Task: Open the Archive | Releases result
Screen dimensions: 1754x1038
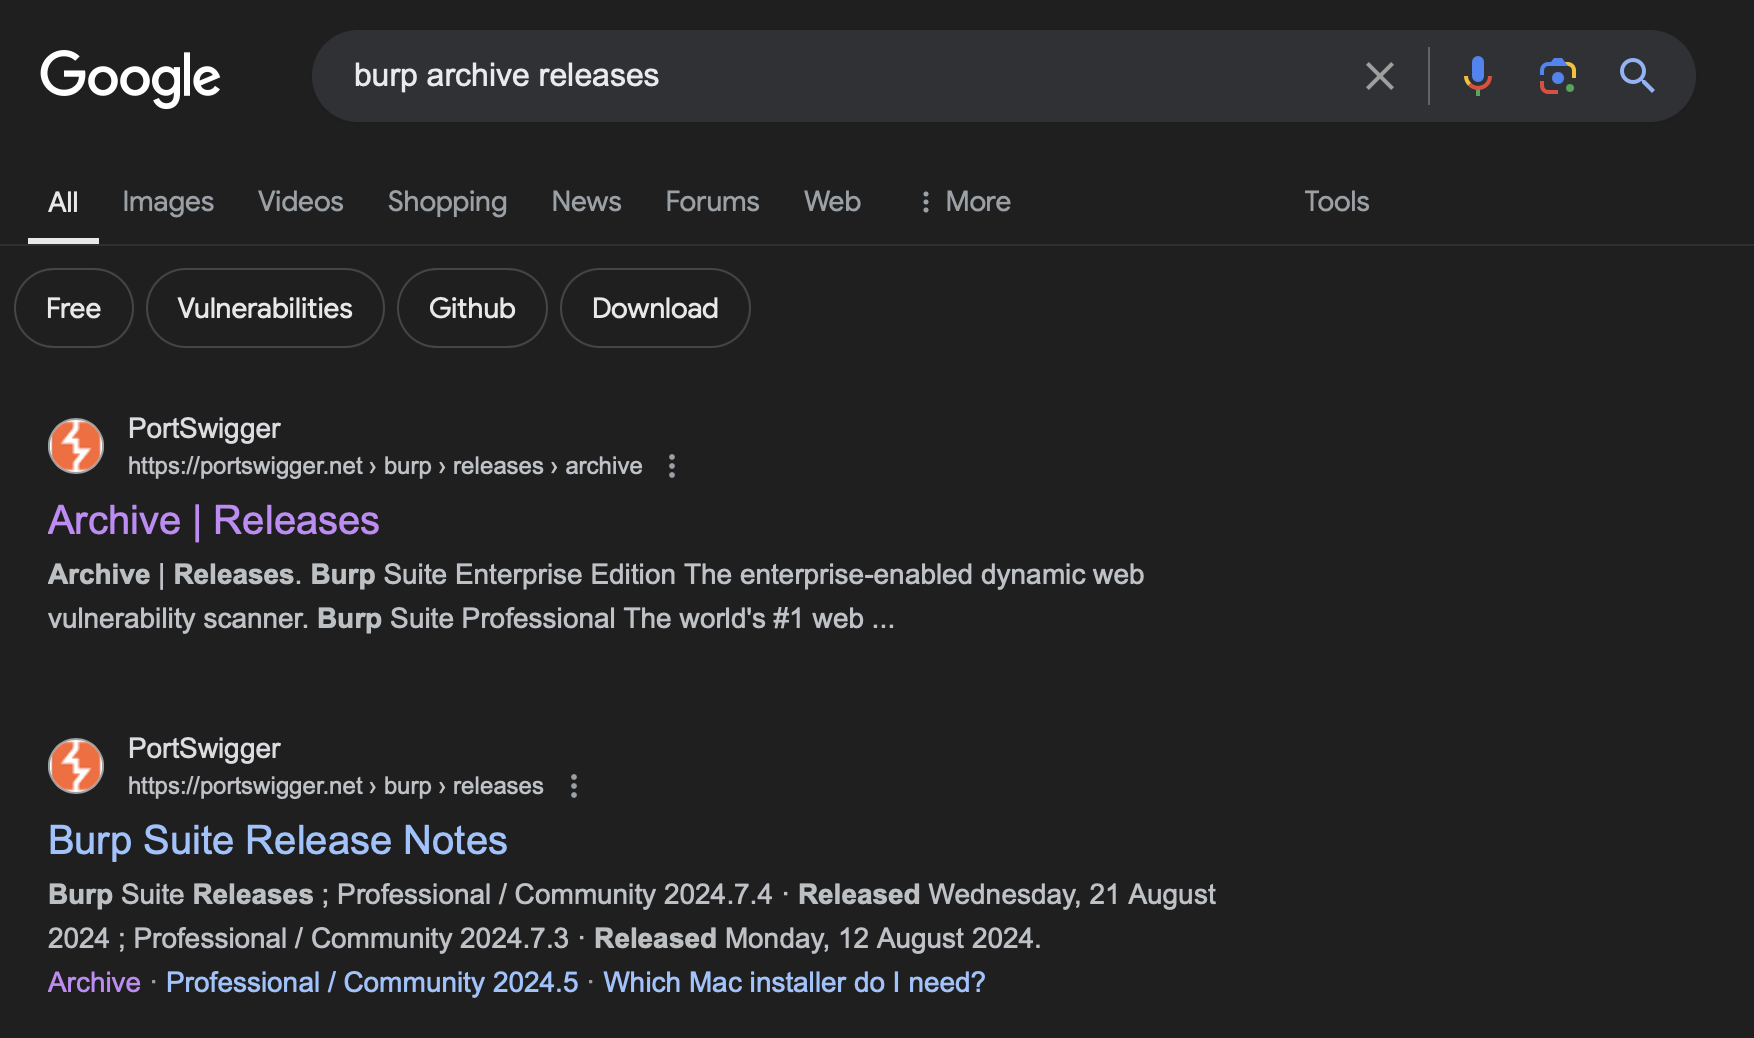Action: 214,521
